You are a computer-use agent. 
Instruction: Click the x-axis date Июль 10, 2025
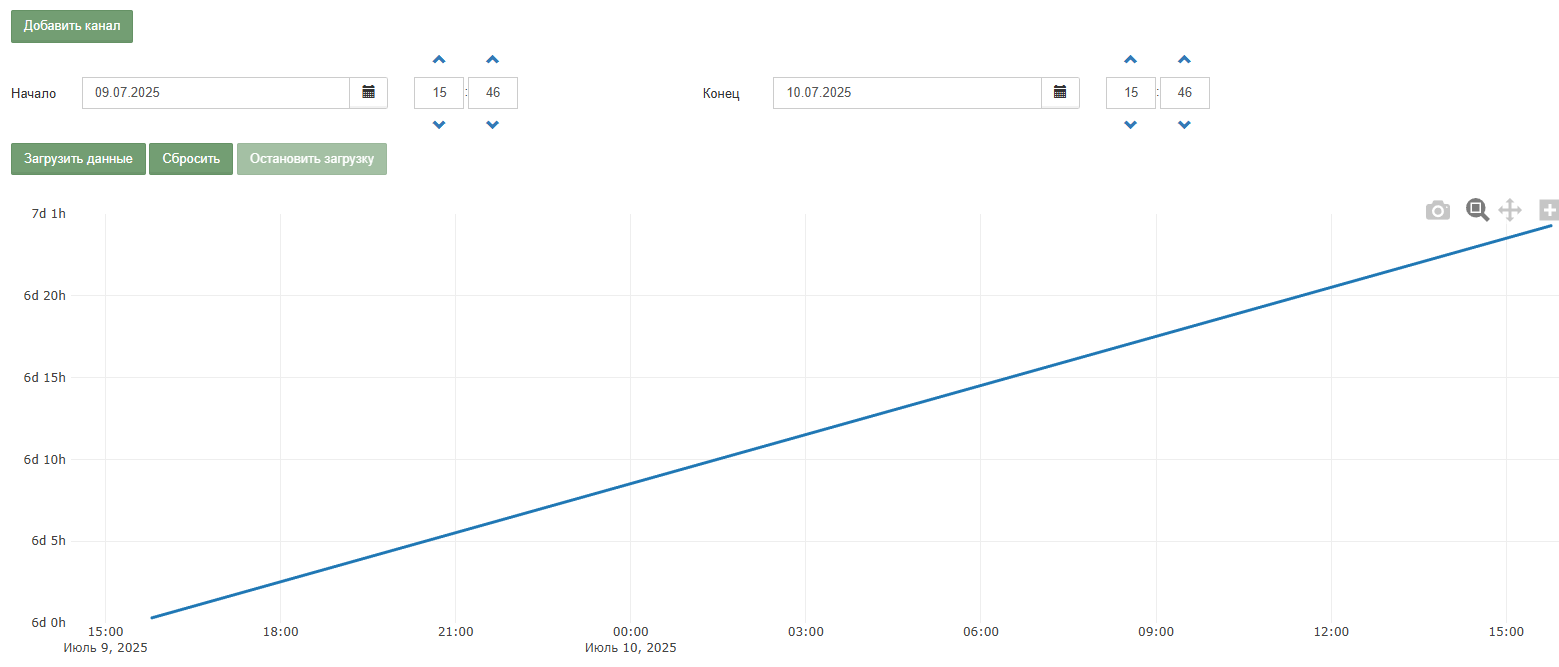tap(631, 648)
